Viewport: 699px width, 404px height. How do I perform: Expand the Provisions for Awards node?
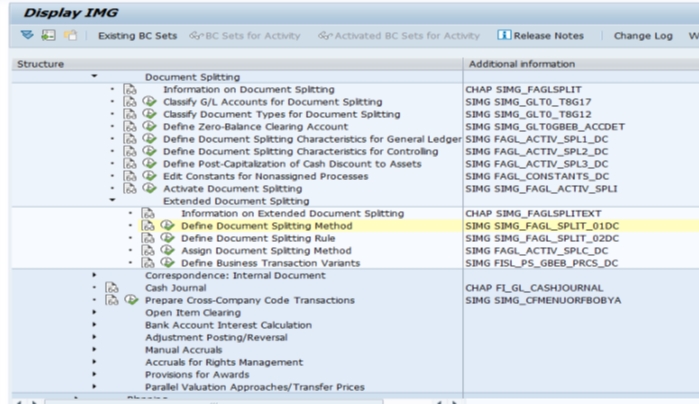click(94, 374)
